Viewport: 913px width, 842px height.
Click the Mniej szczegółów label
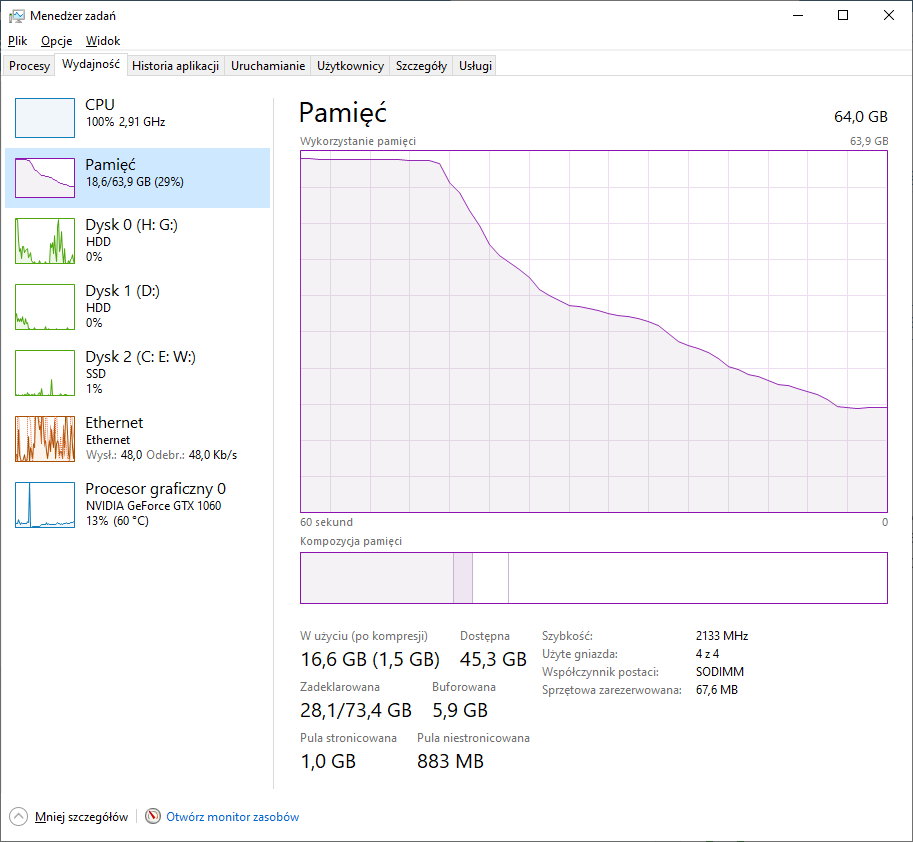click(x=82, y=817)
